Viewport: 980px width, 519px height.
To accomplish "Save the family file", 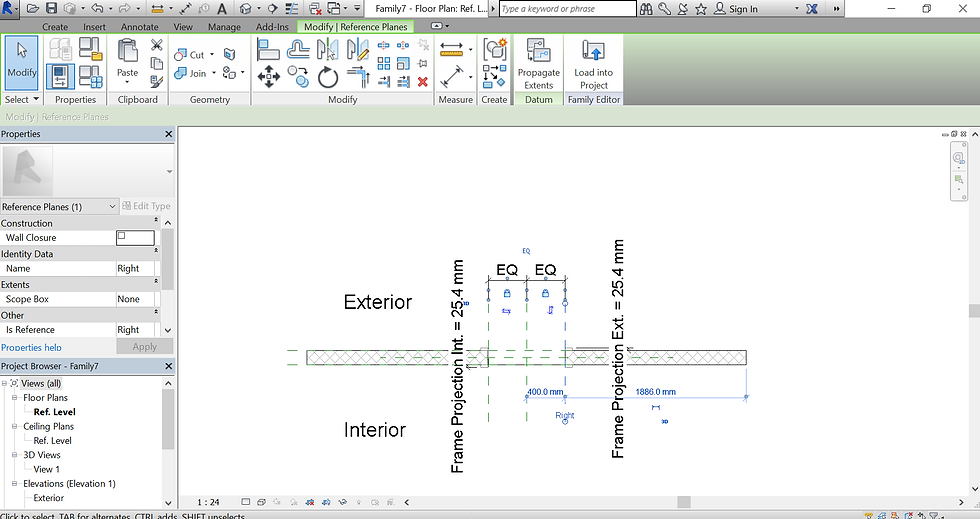I will pos(51,9).
